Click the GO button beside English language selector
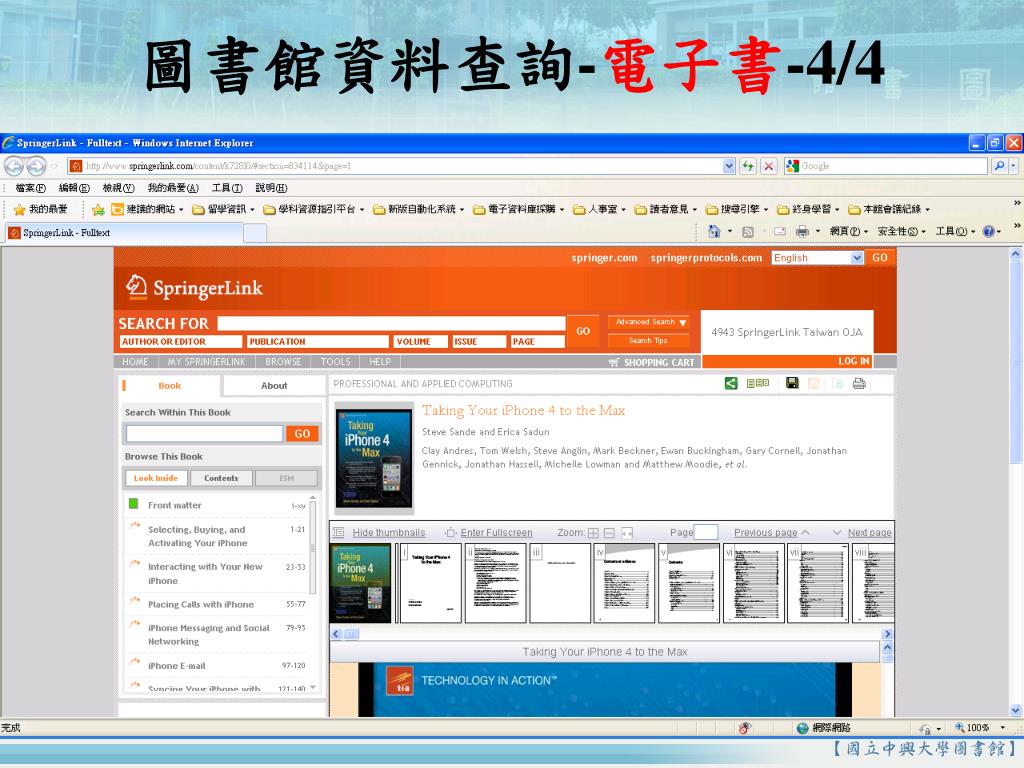The image size is (1024, 768). point(880,258)
